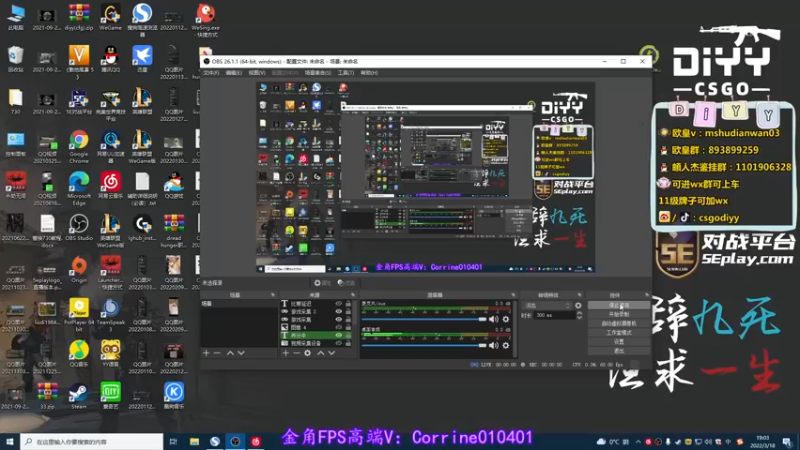Remove selected source with minus icon
The width and height of the screenshot is (800, 450).
pos(296,353)
